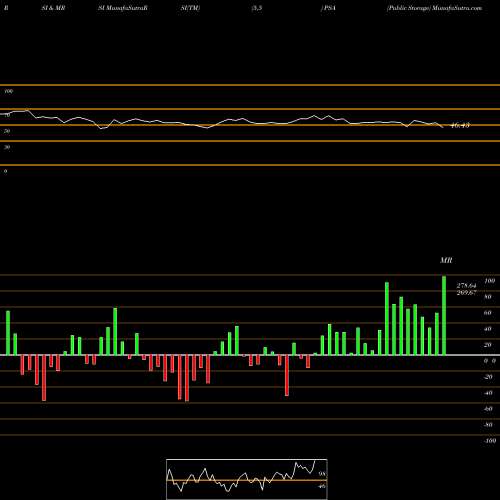Click the "SI(TM)" header label

click(191, 8)
